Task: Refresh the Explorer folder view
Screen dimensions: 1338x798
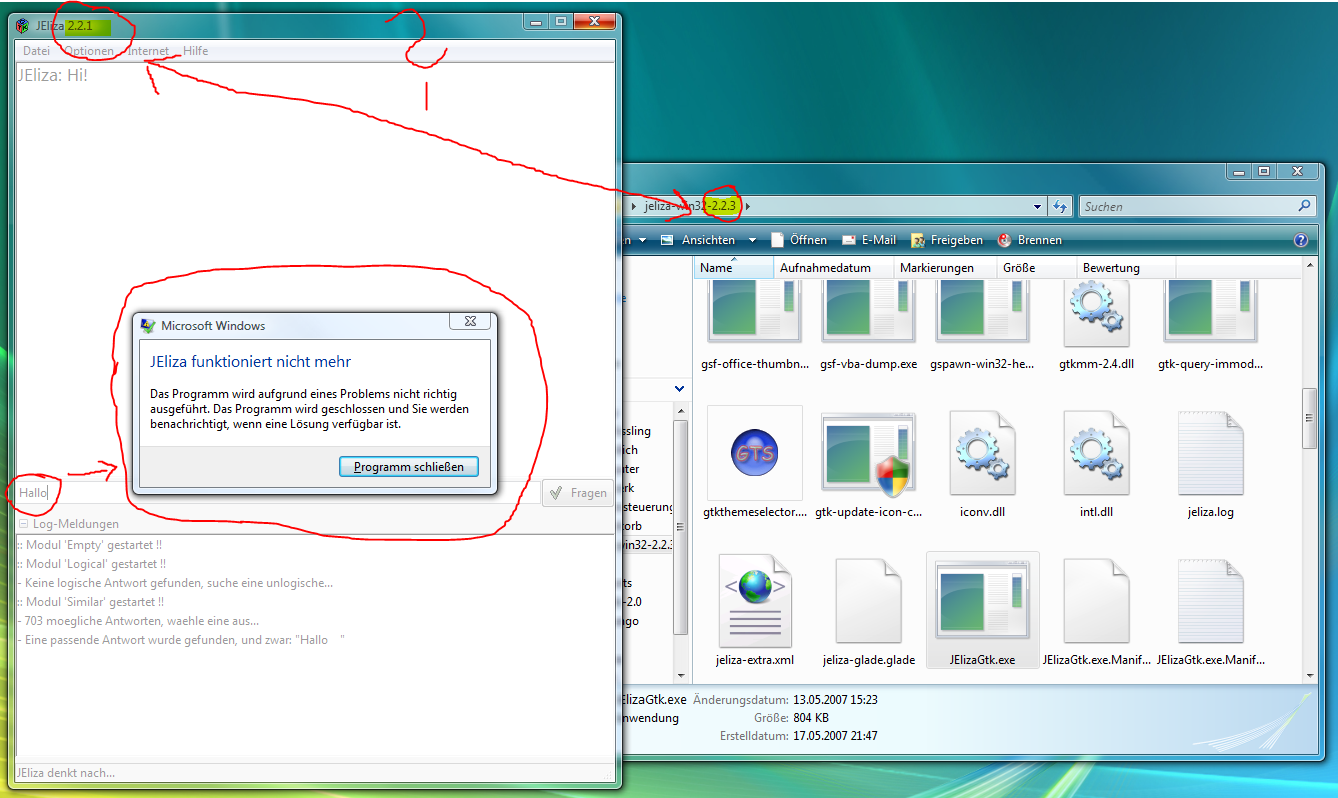Action: [1060, 206]
